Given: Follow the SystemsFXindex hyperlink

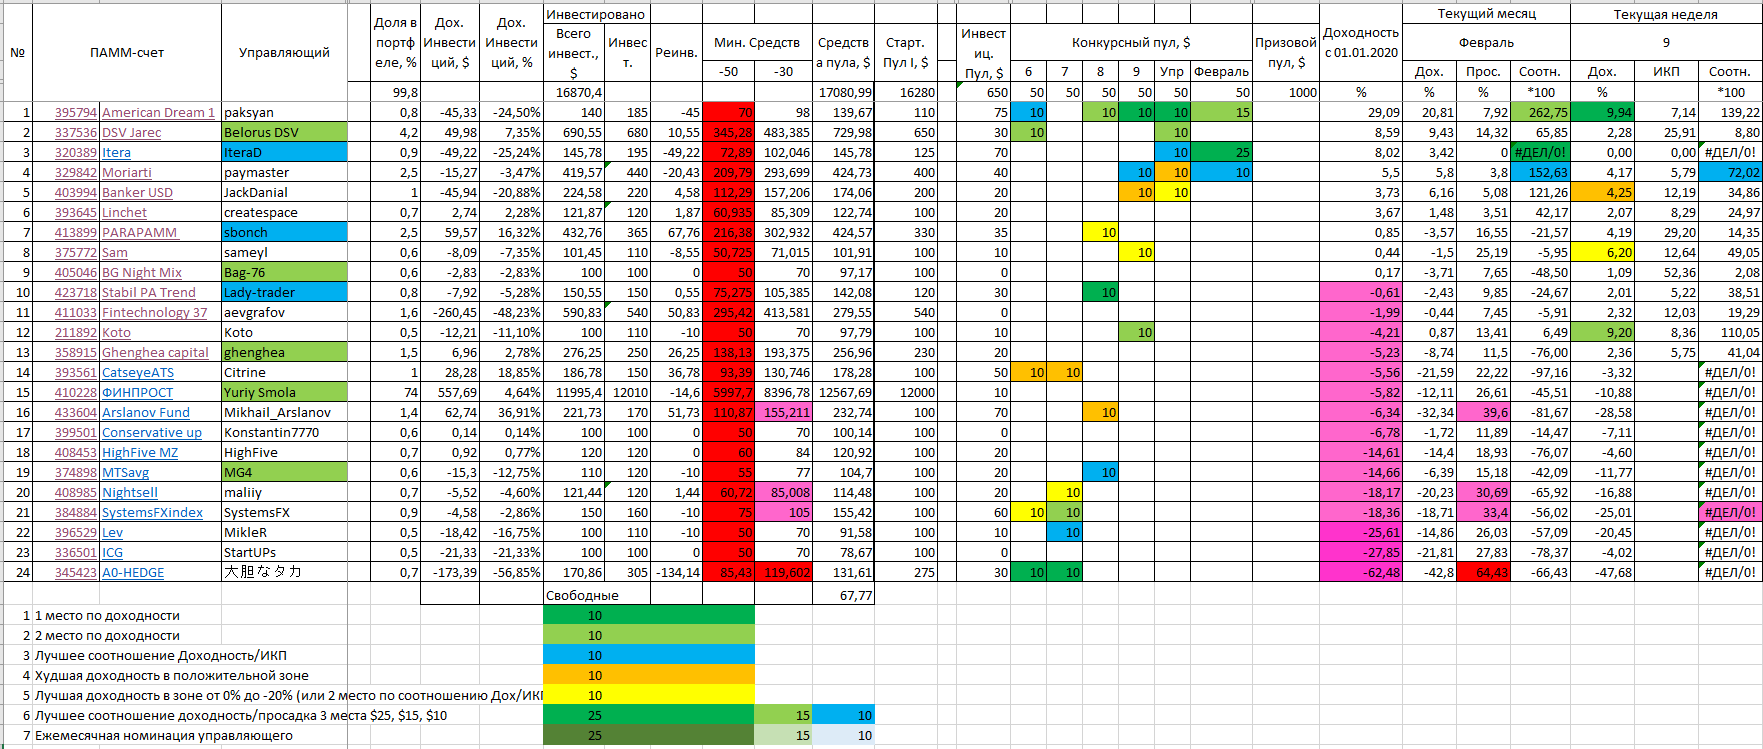Looking at the screenshot, I should click(152, 513).
